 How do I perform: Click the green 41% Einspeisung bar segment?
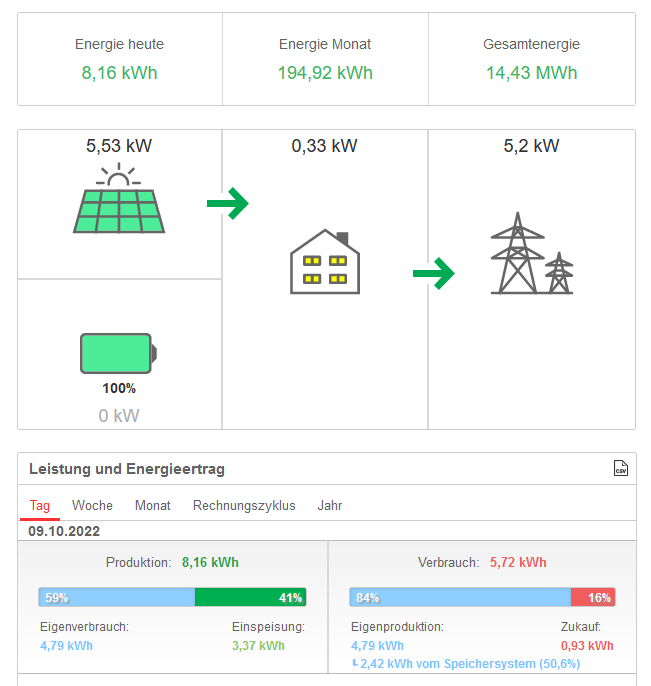[x=250, y=598]
